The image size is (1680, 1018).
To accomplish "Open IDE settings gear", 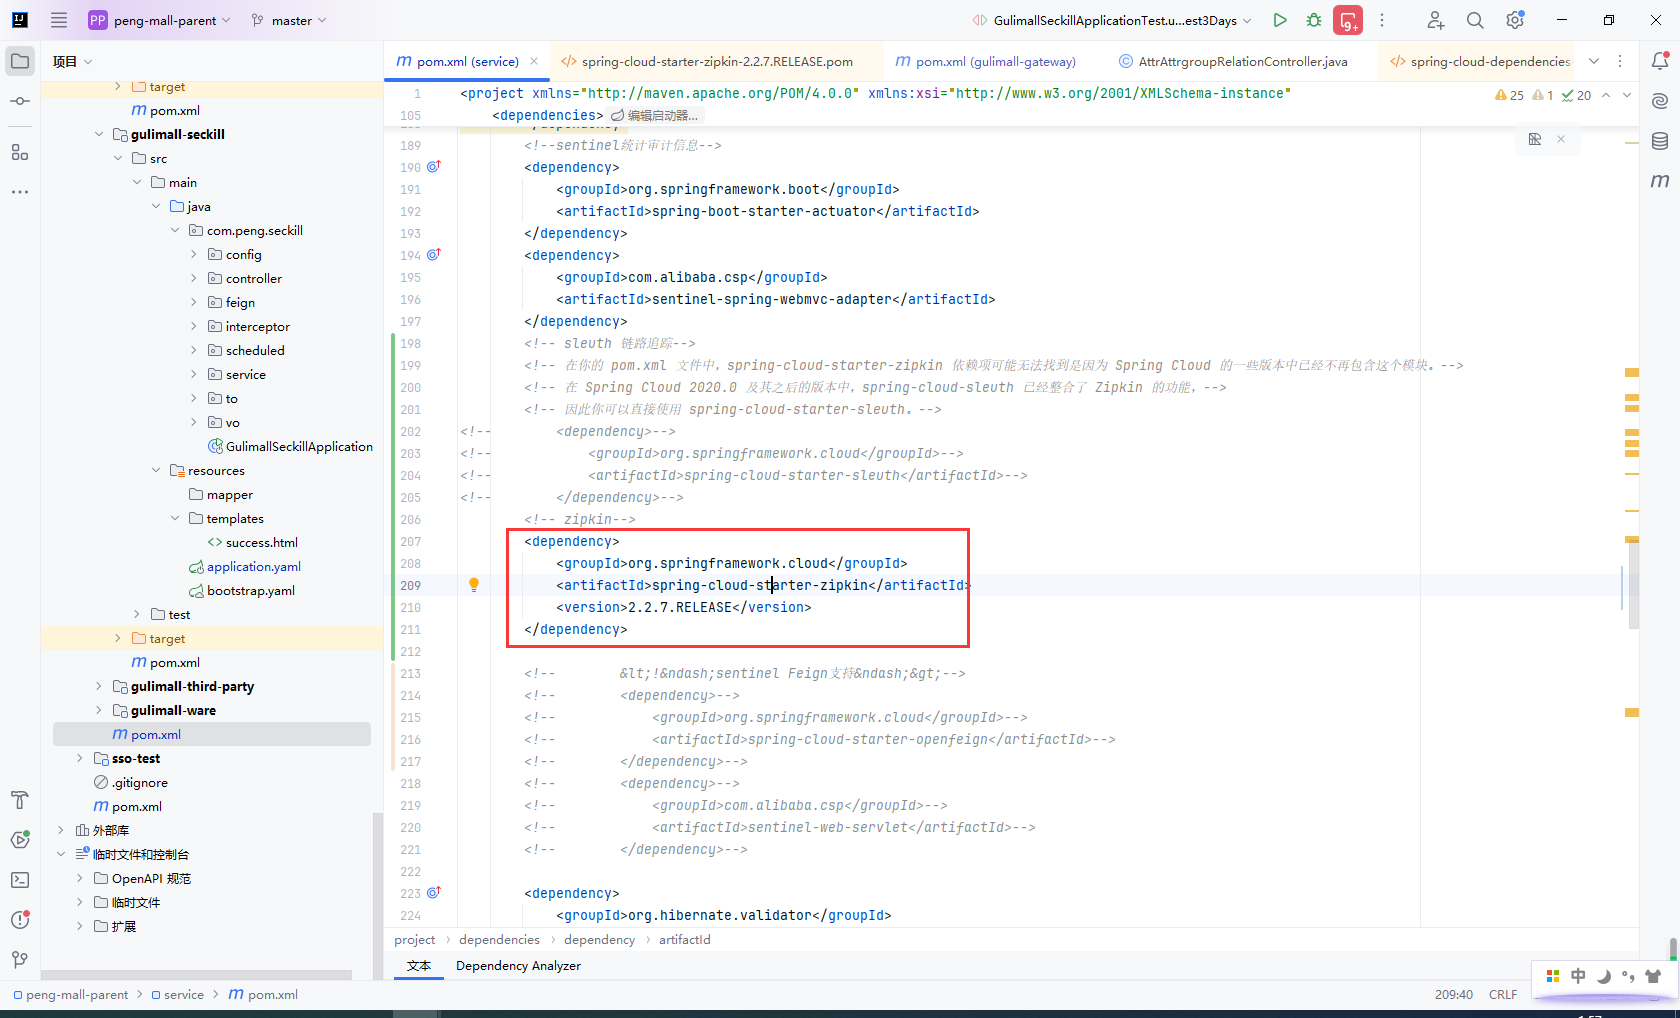I will 1515,20.
